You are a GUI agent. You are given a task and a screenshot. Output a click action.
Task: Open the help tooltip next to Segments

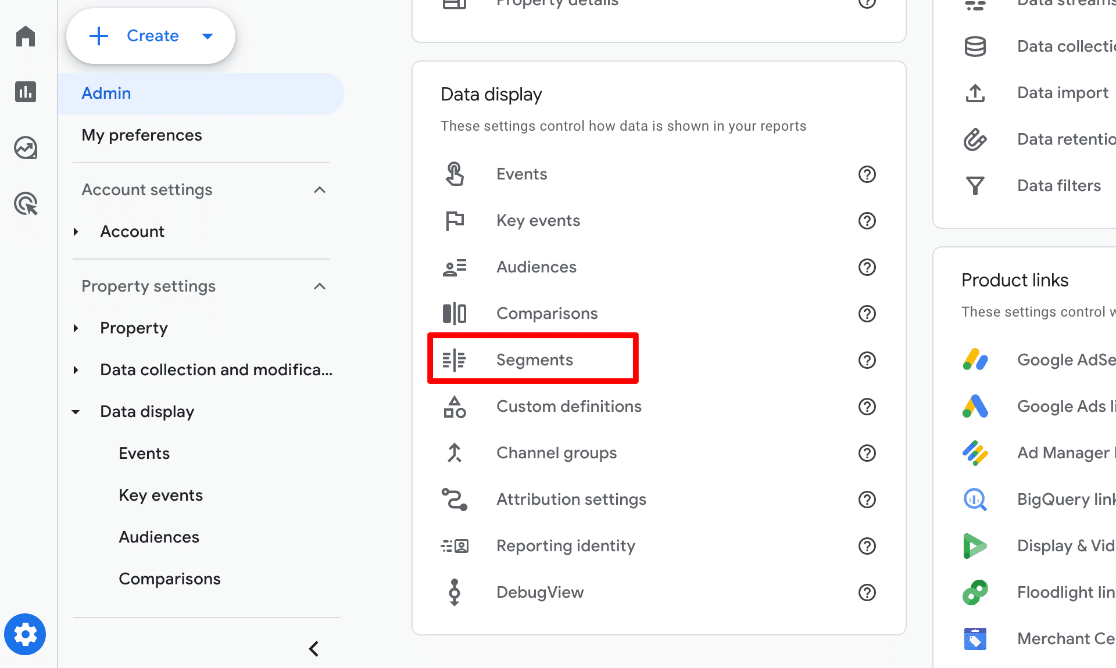pyautogui.click(x=867, y=360)
